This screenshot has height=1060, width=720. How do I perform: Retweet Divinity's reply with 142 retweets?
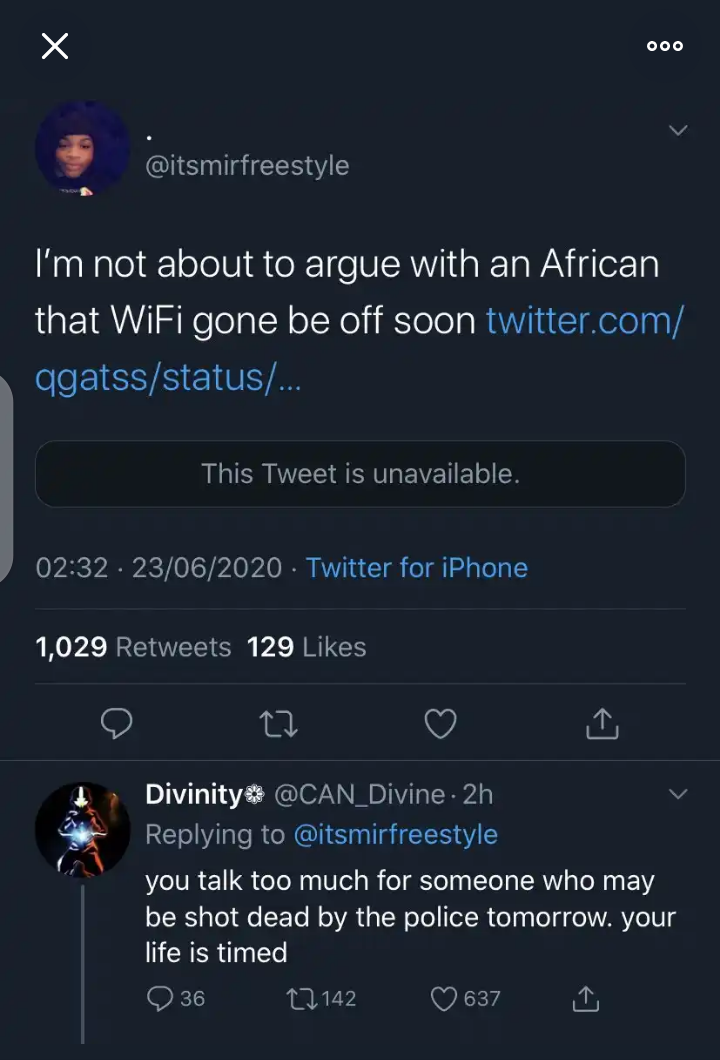[x=294, y=998]
